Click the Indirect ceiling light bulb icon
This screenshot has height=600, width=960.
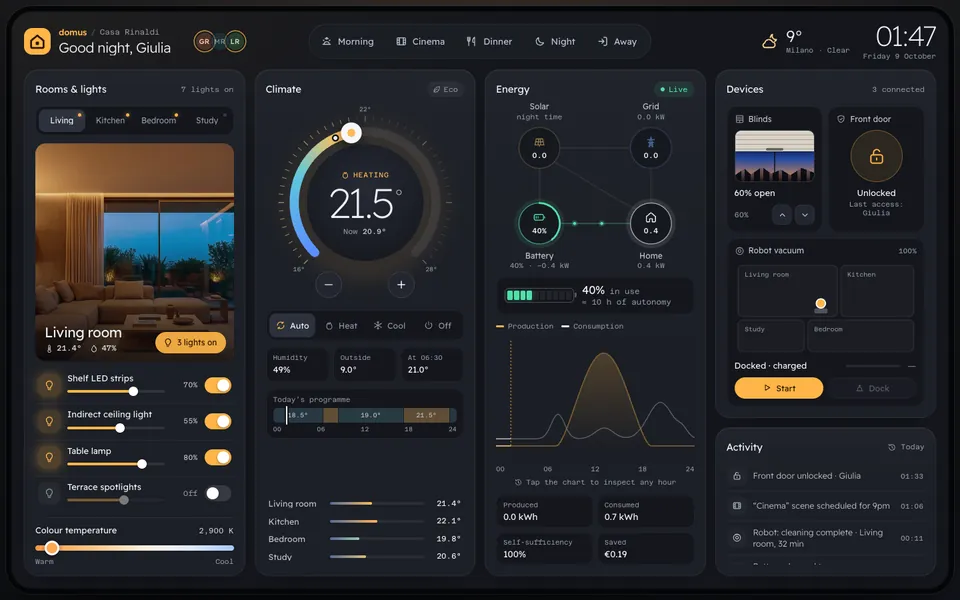[x=49, y=421]
